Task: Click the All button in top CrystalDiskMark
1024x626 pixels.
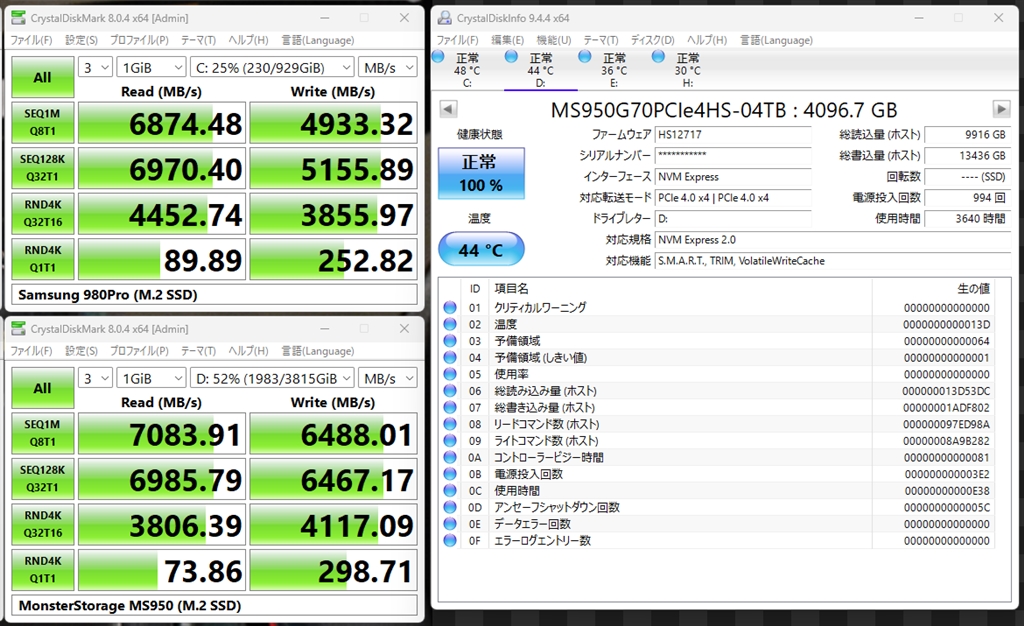Action: (x=42, y=77)
